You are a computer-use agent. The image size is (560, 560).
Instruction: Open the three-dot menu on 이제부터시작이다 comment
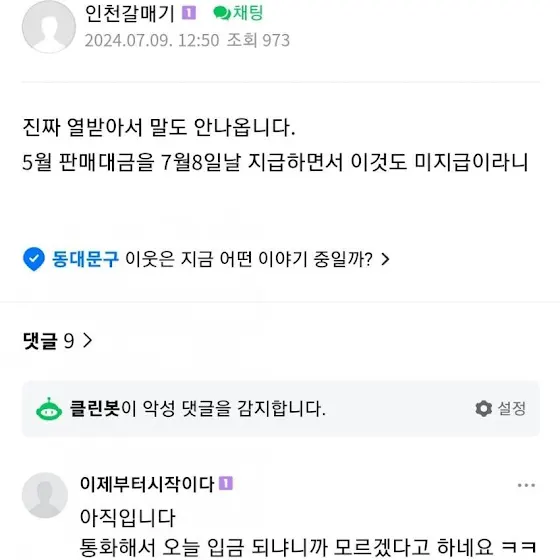[526, 485]
